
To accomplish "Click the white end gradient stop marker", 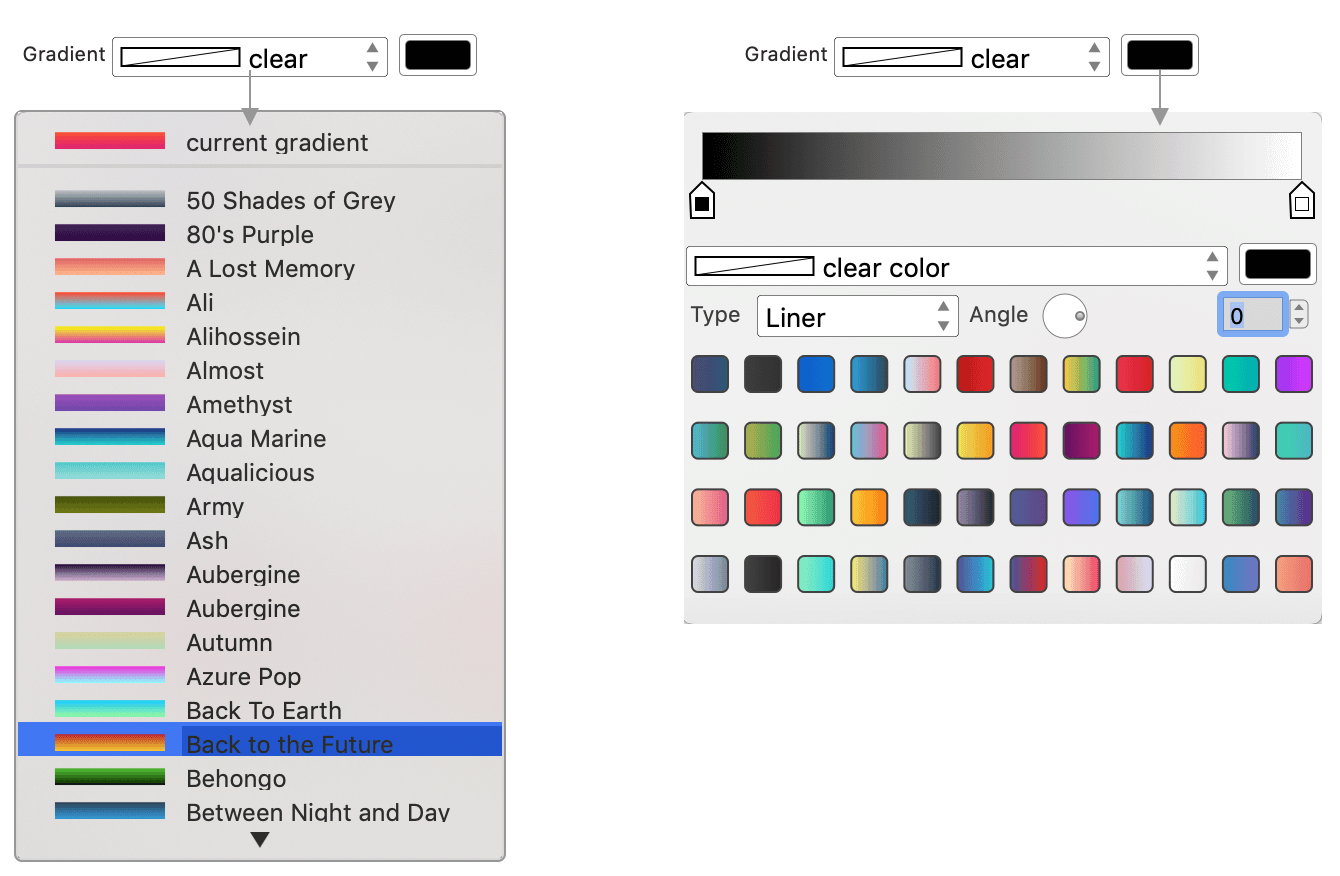I will [x=1301, y=201].
